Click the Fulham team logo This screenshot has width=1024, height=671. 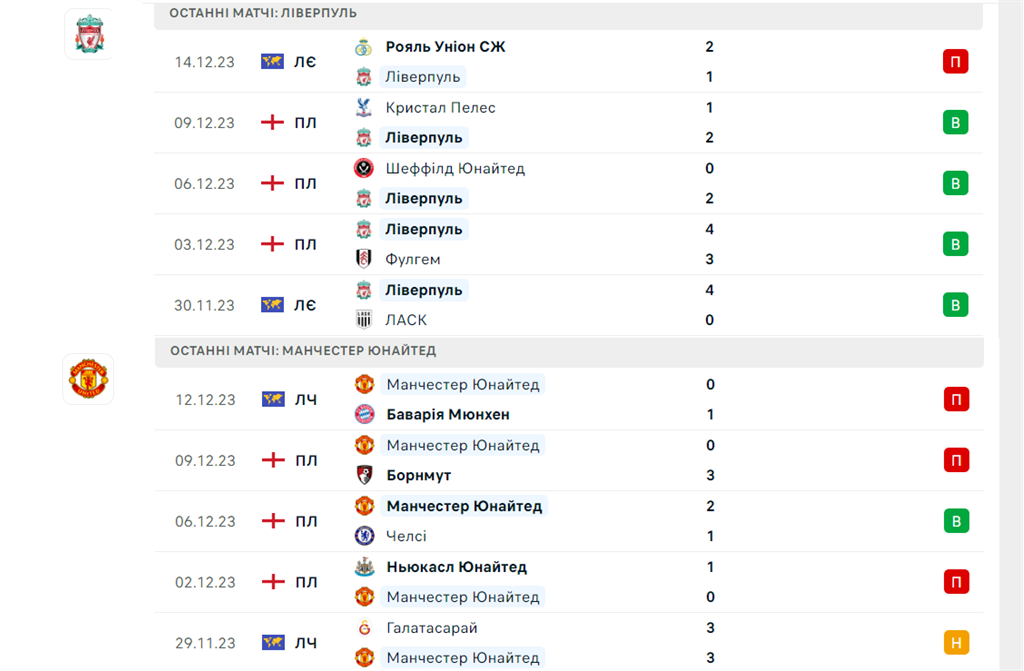pos(364,259)
